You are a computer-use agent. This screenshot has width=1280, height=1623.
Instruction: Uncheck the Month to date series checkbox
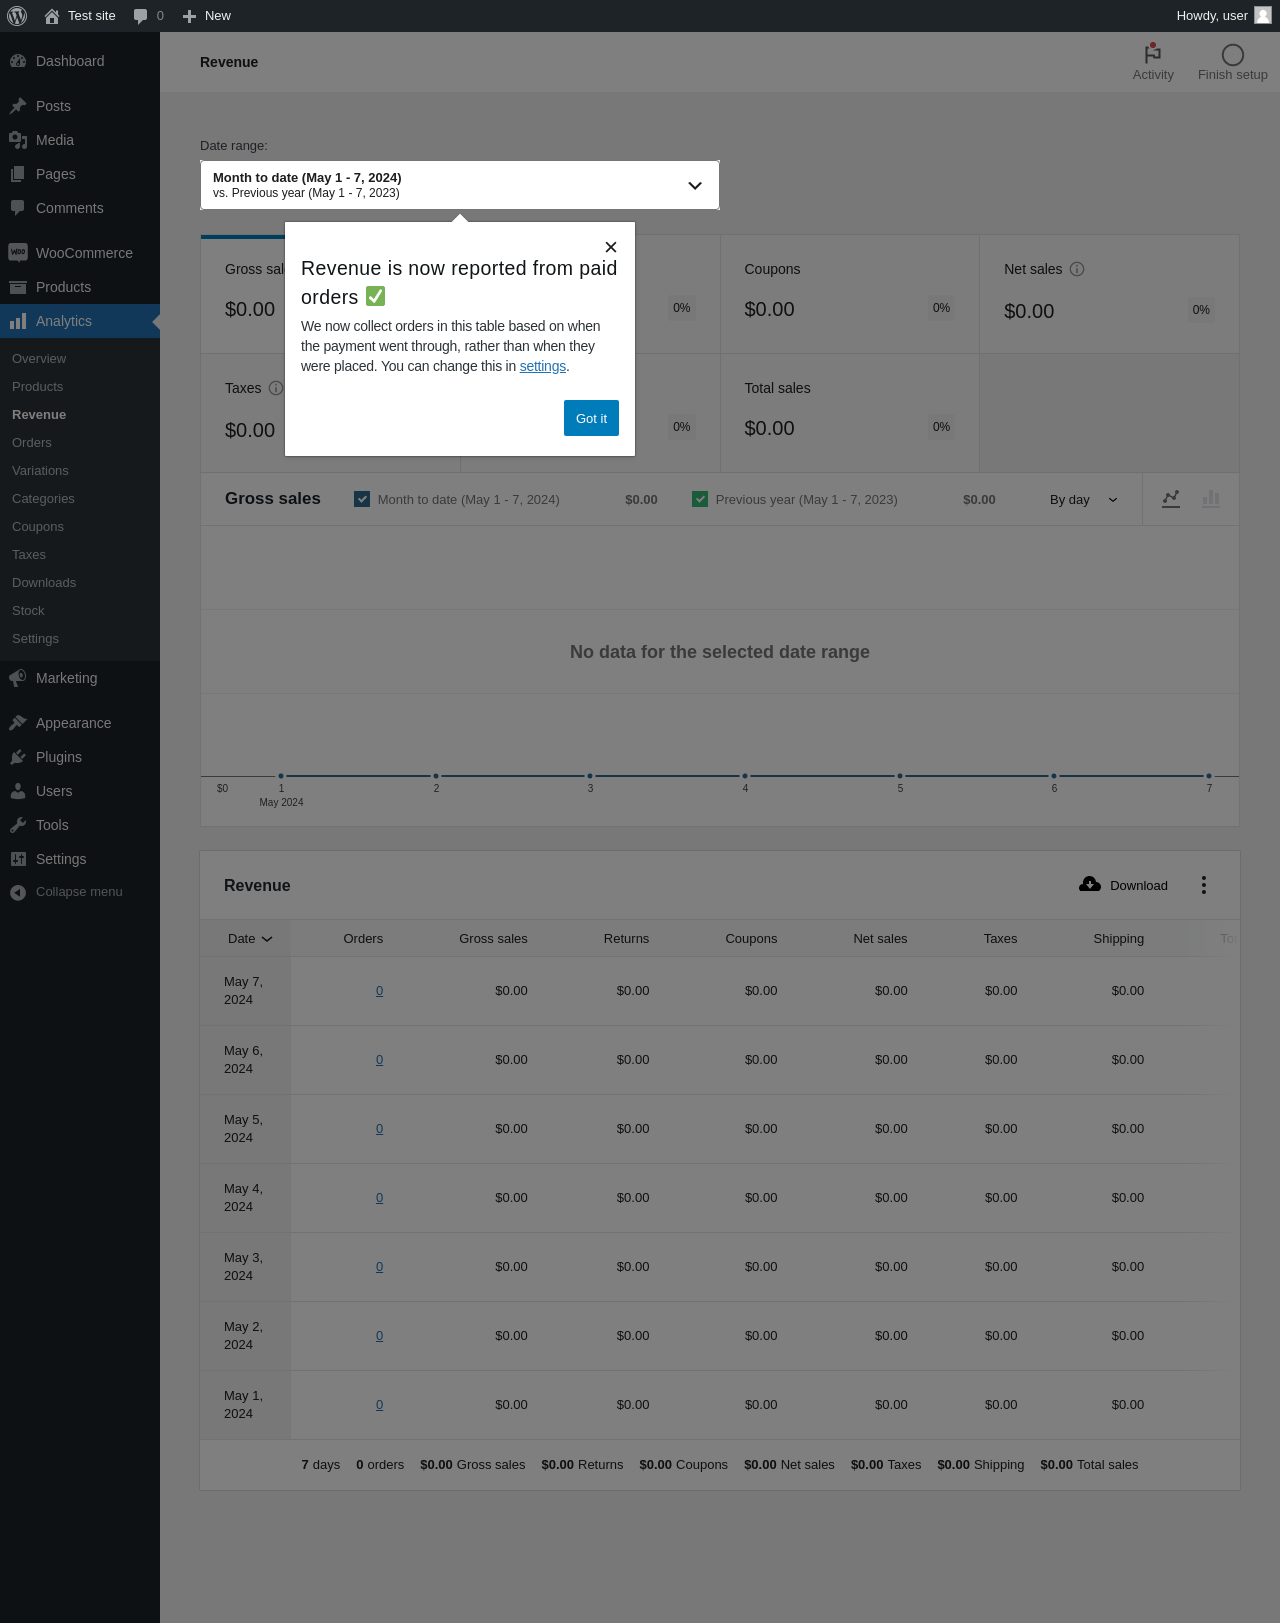[x=362, y=499]
